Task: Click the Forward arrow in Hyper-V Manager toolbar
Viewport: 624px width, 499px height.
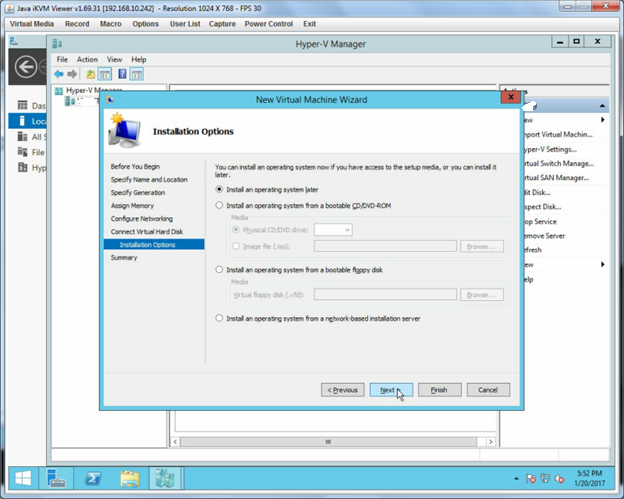Action: point(72,74)
